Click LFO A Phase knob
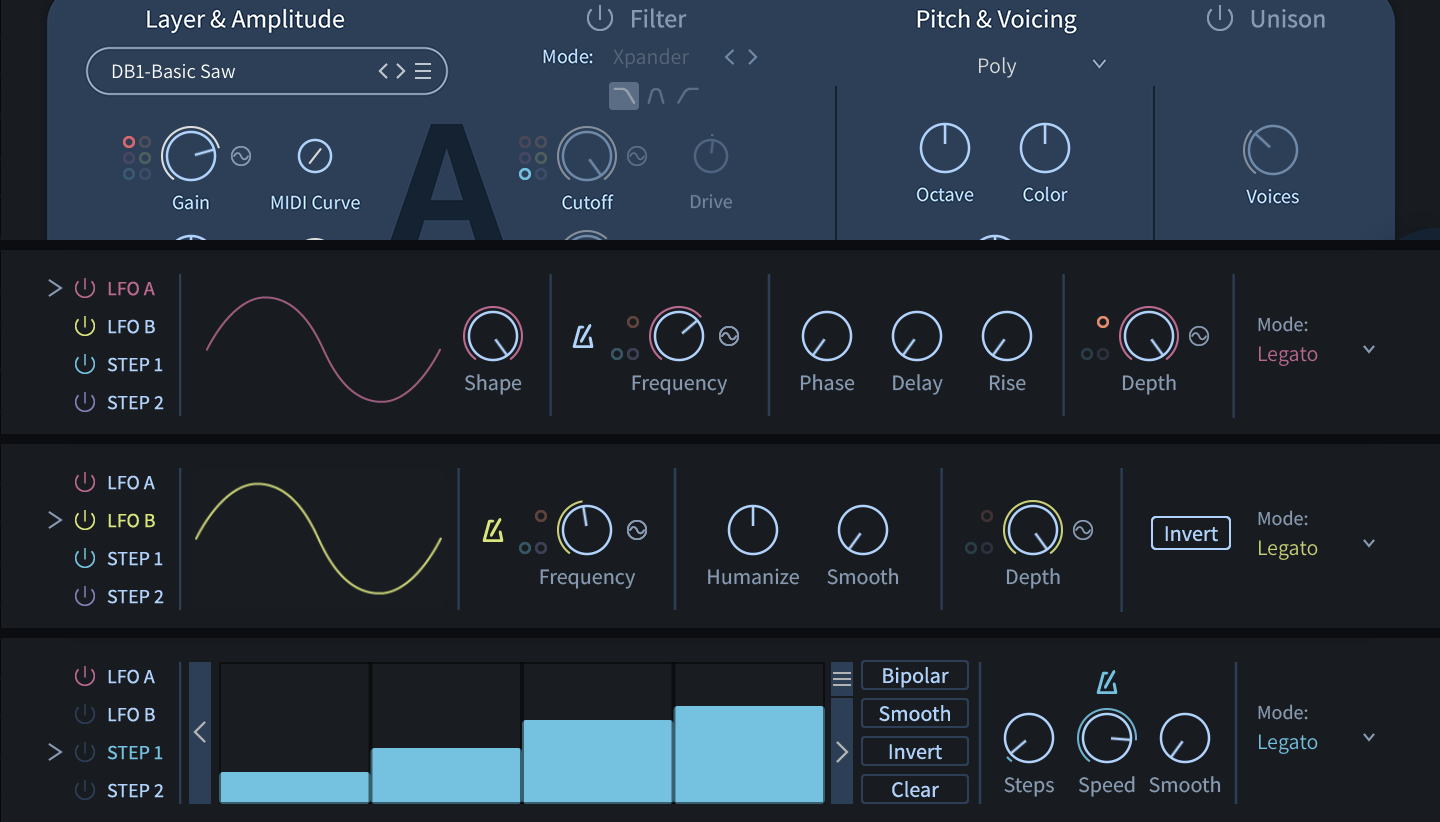Screen dimensions: 1440x822 [x=827, y=336]
